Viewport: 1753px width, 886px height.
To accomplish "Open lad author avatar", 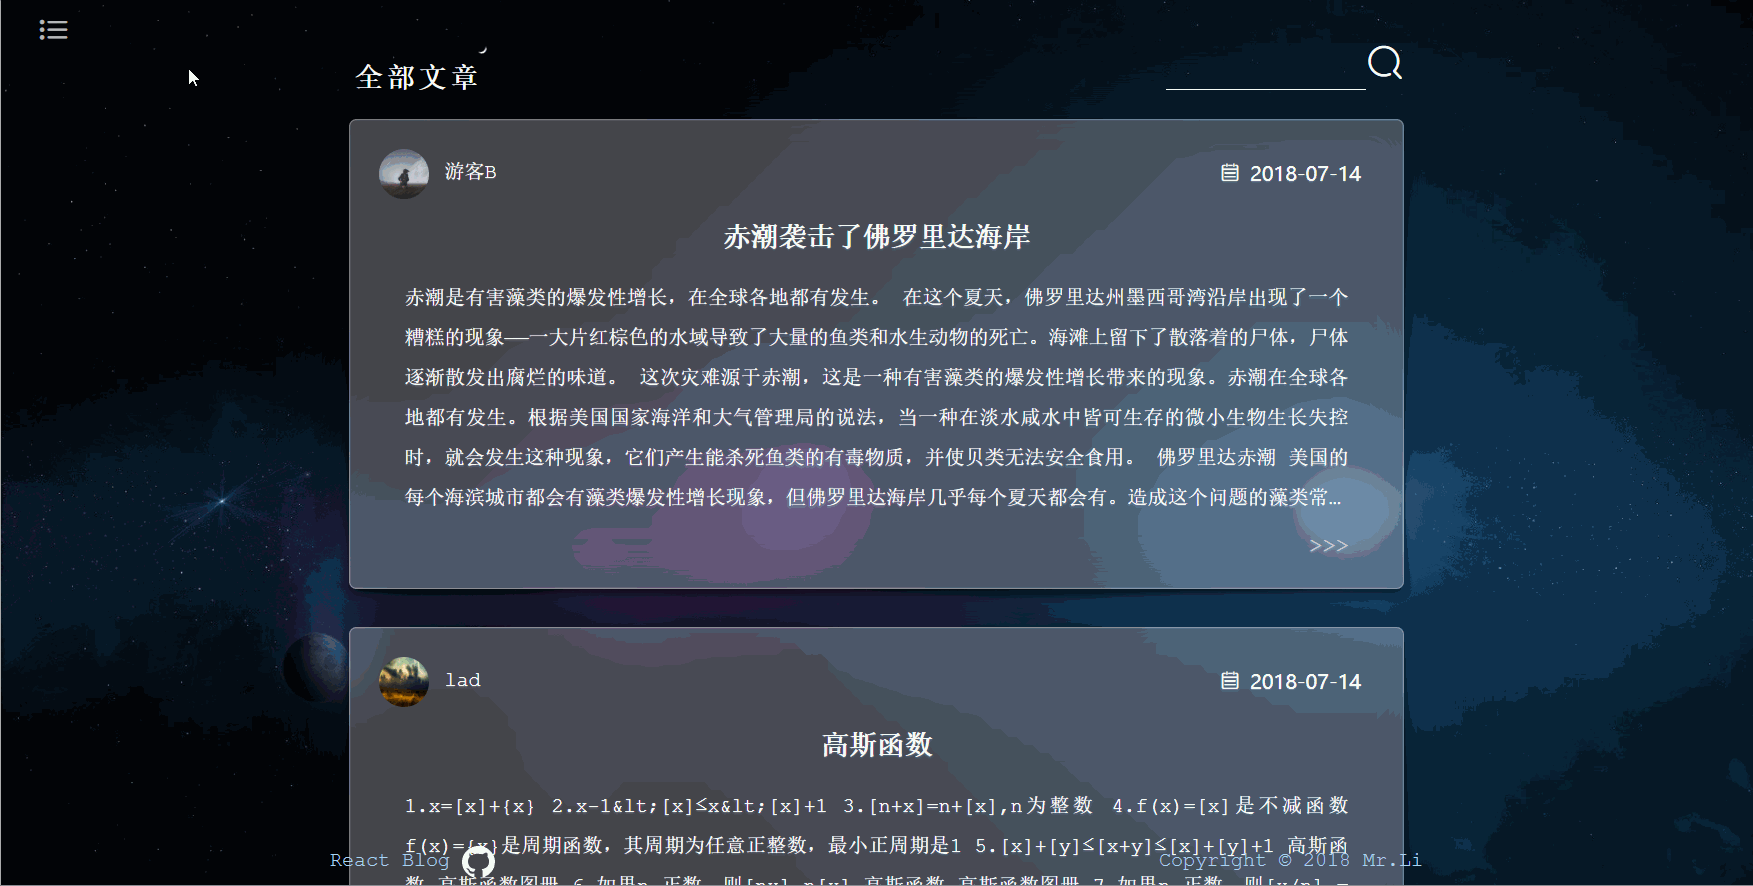I will 404,682.
